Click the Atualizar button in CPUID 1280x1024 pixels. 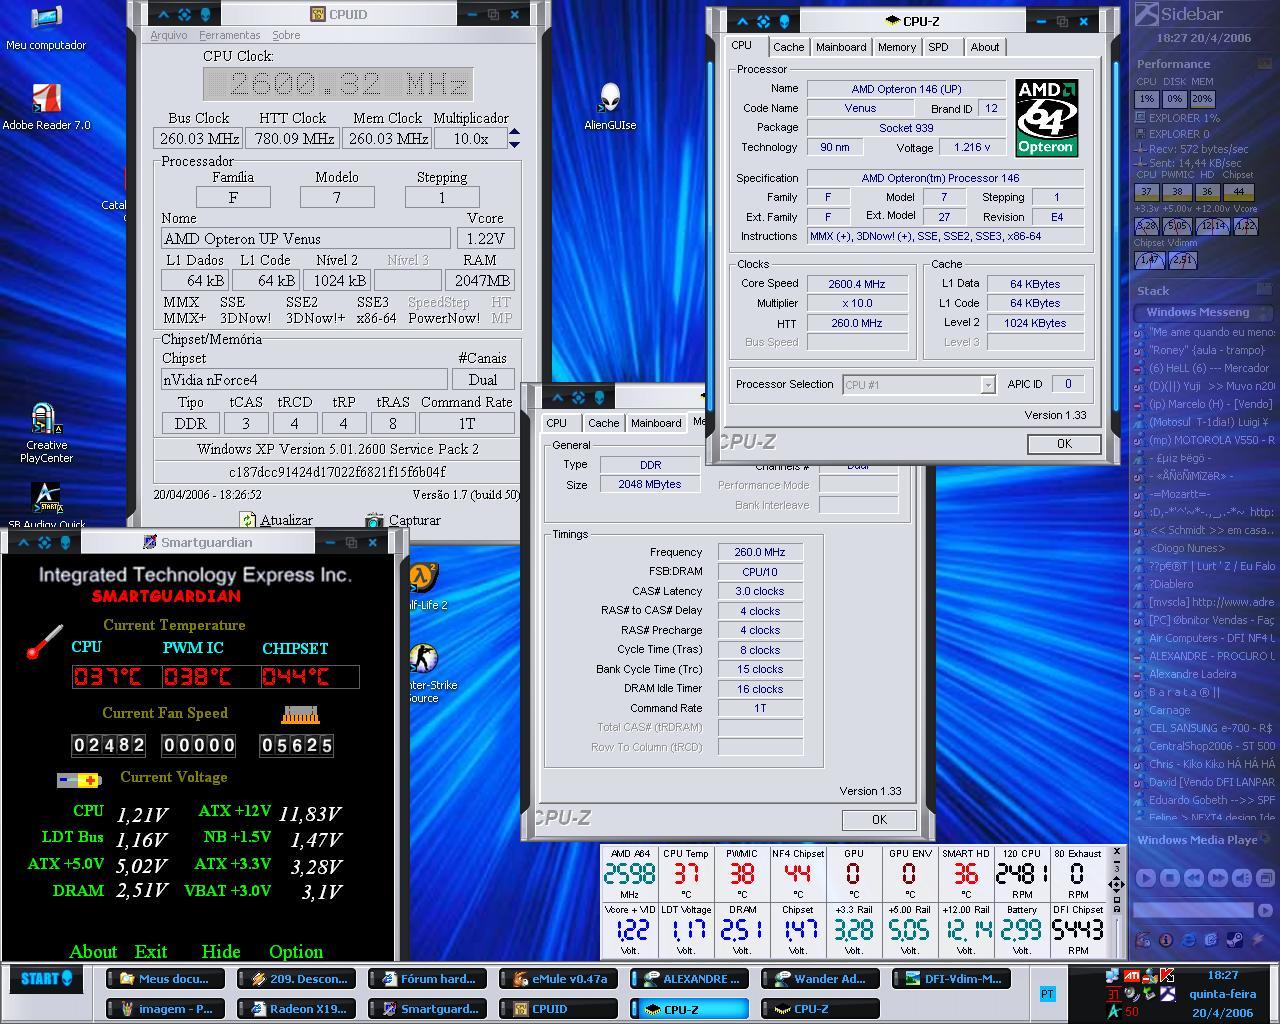point(276,520)
